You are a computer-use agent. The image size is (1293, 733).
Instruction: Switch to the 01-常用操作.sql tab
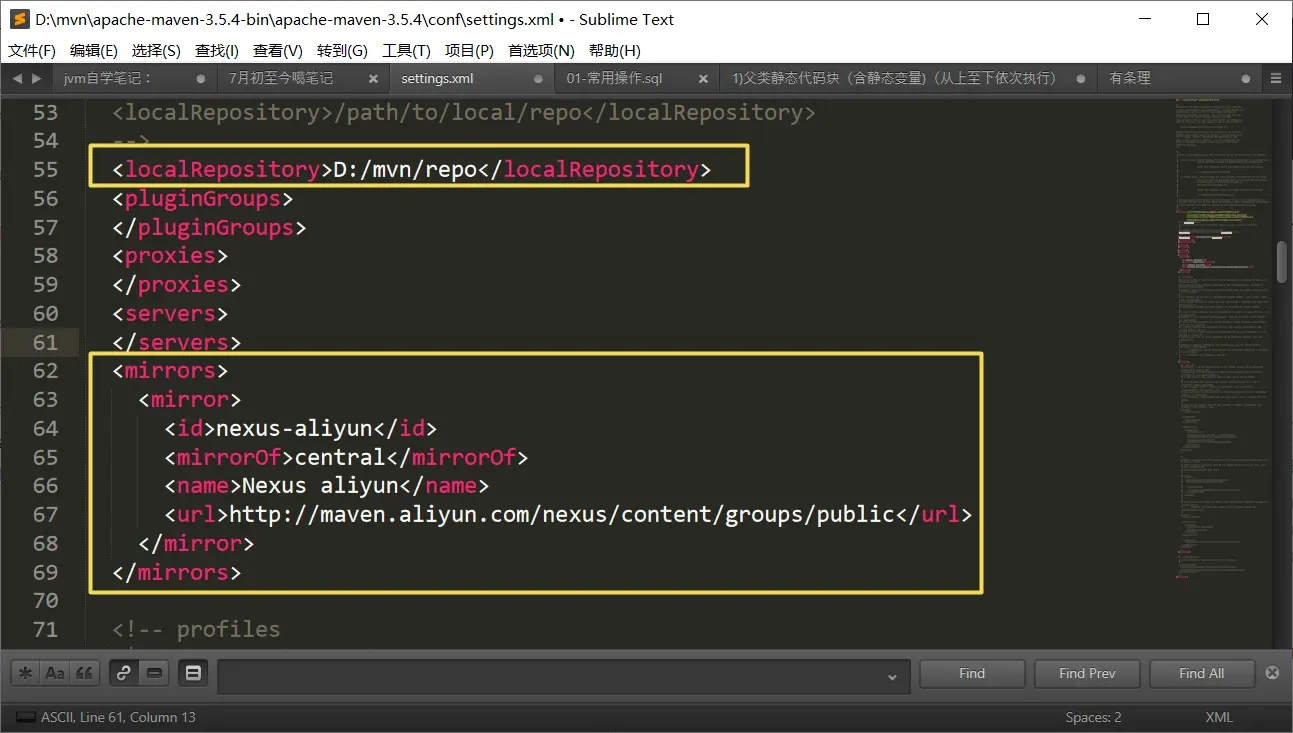point(636,78)
